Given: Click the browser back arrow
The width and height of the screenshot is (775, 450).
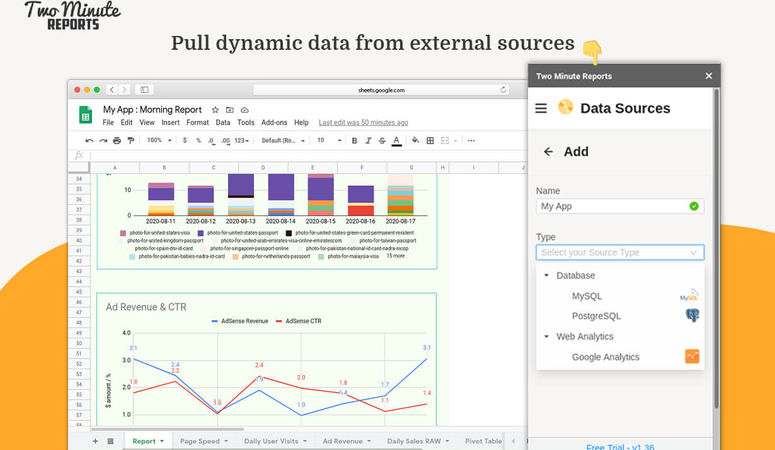Looking at the screenshot, I should pos(112,90).
